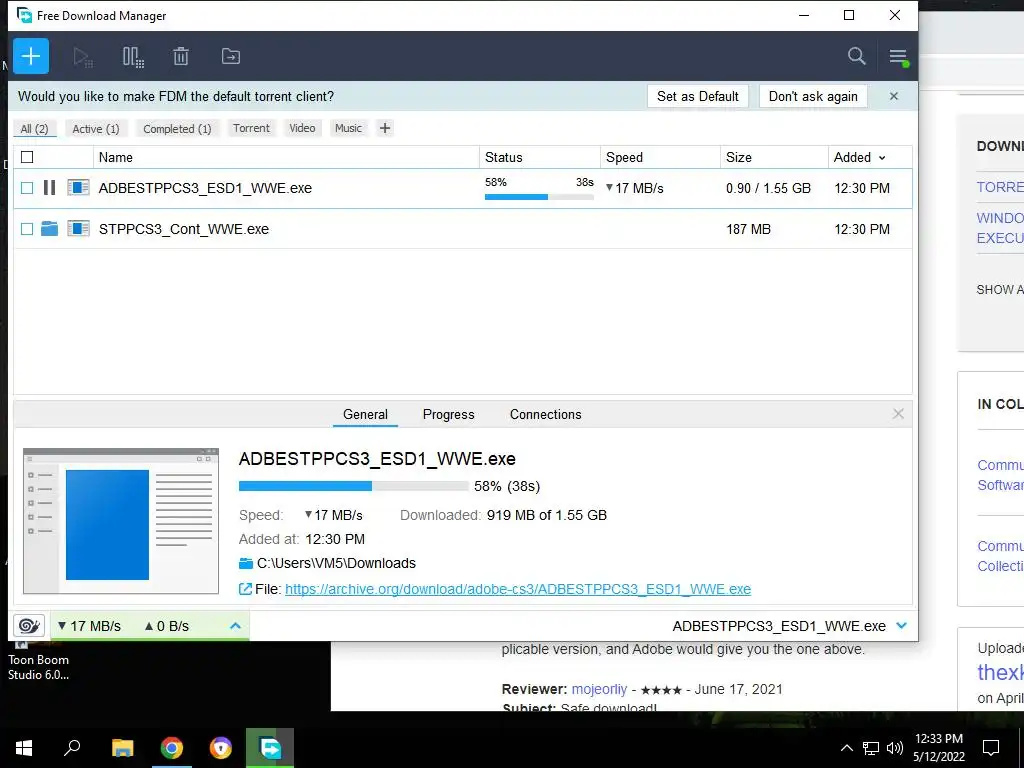The height and width of the screenshot is (768, 1024).
Task: Open the C:\Users\VM5\Downloads folder path
Action: click(x=336, y=563)
